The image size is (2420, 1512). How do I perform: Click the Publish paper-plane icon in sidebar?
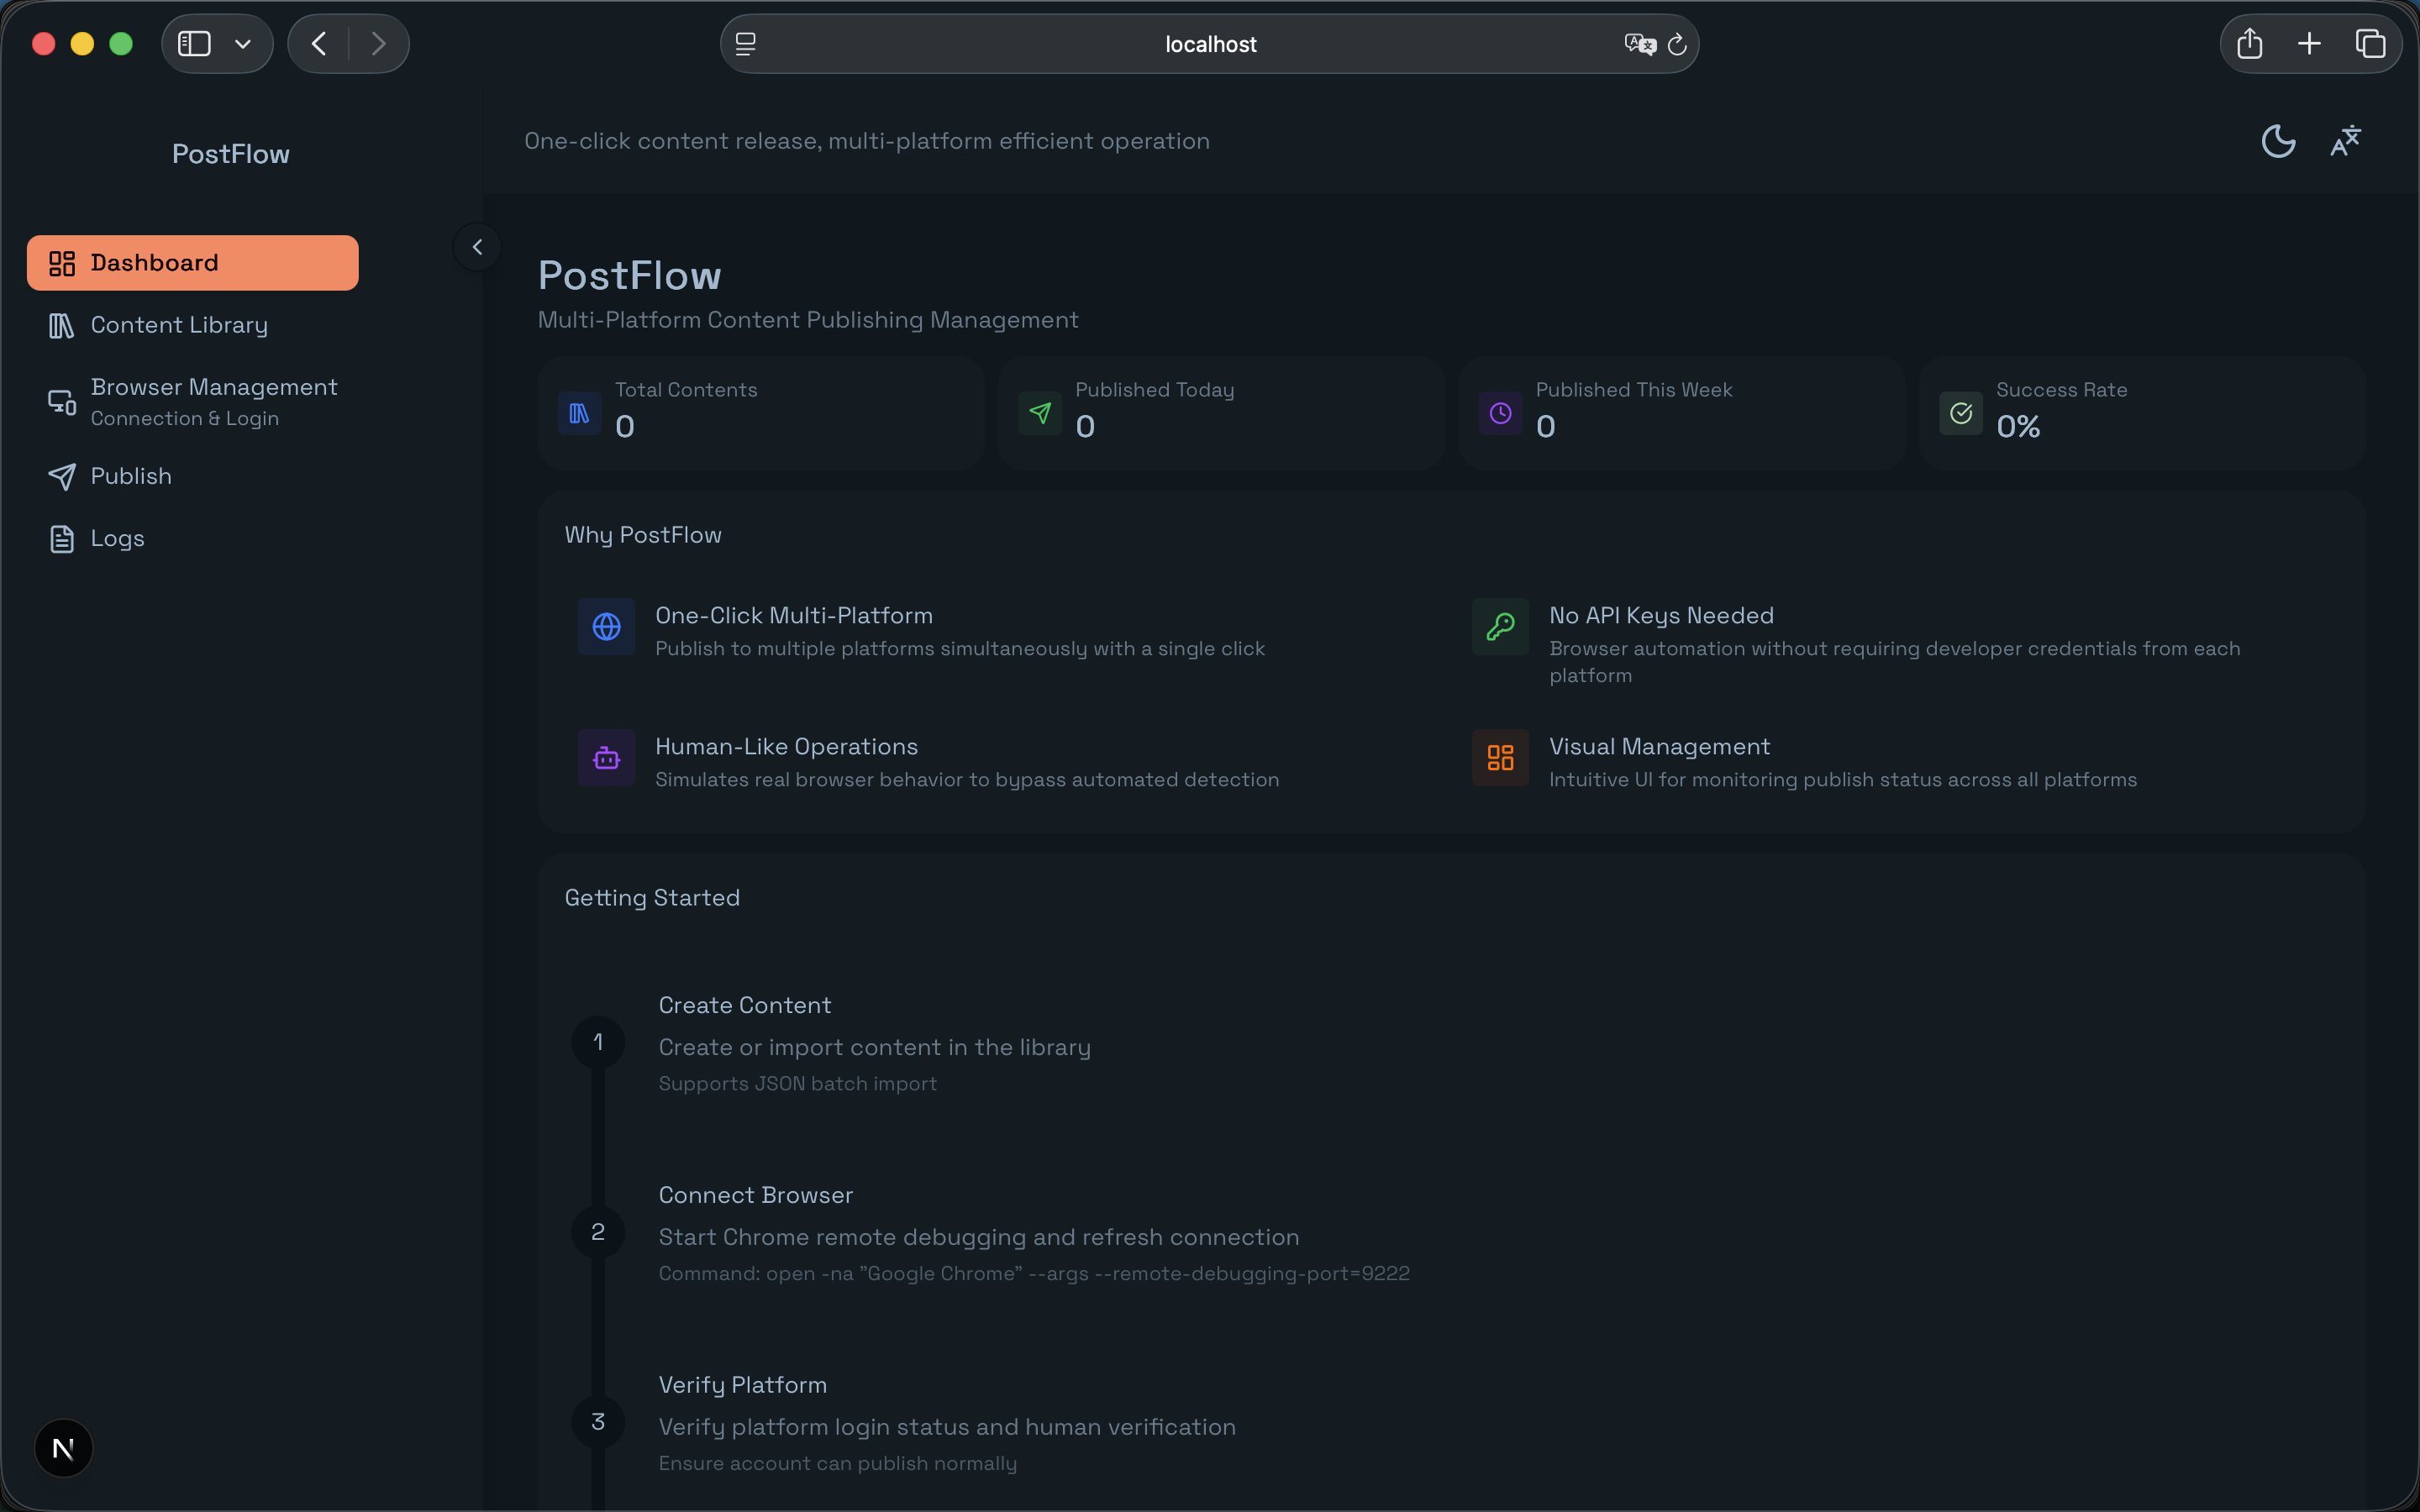point(62,476)
